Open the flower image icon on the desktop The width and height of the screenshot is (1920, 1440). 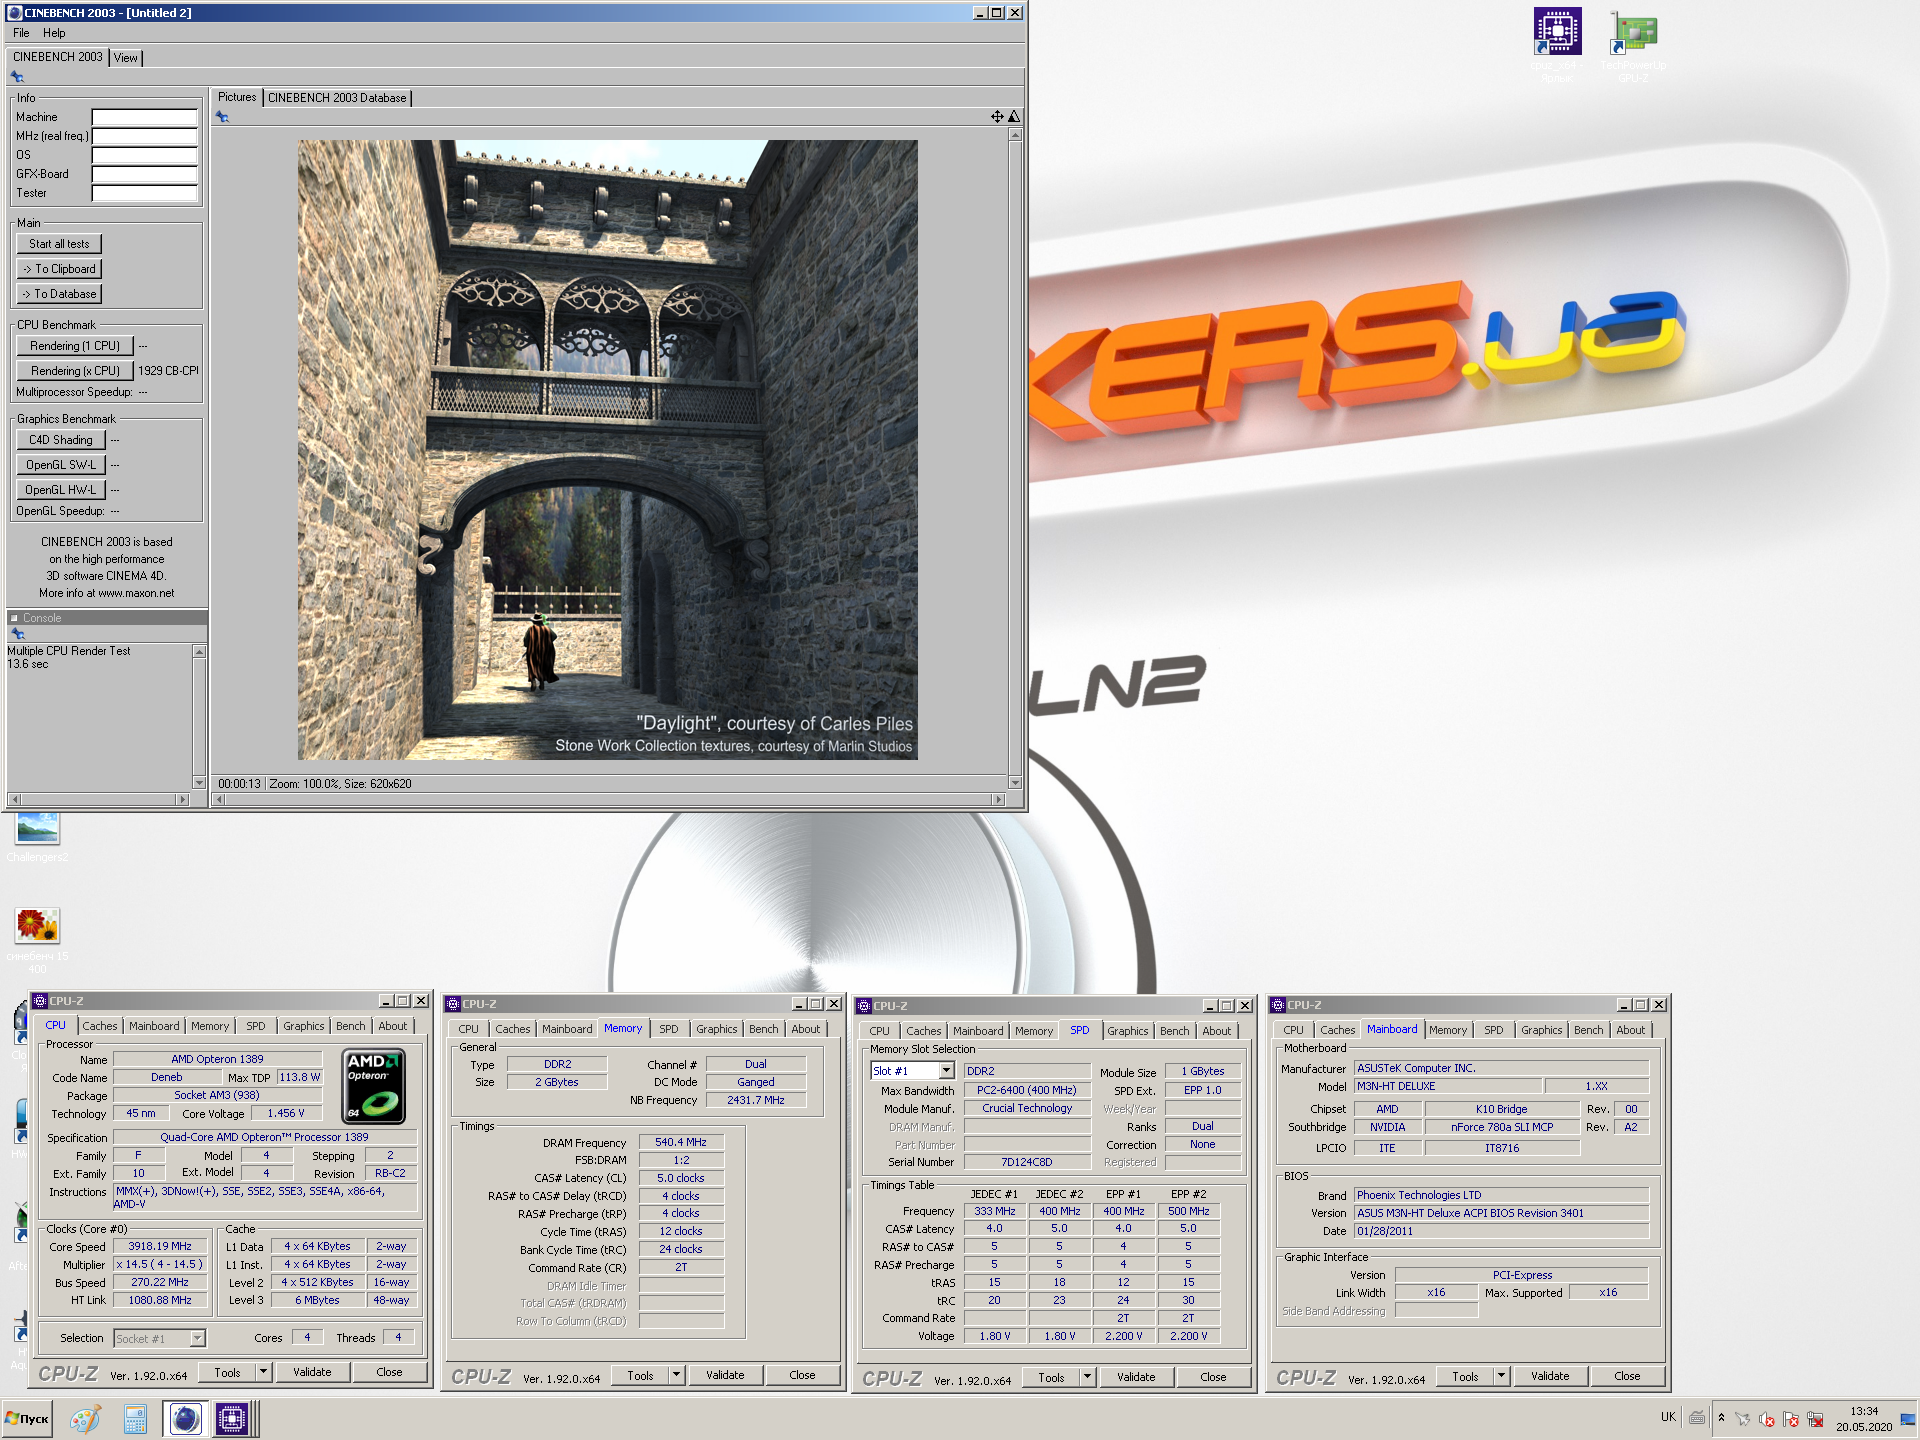(37, 925)
